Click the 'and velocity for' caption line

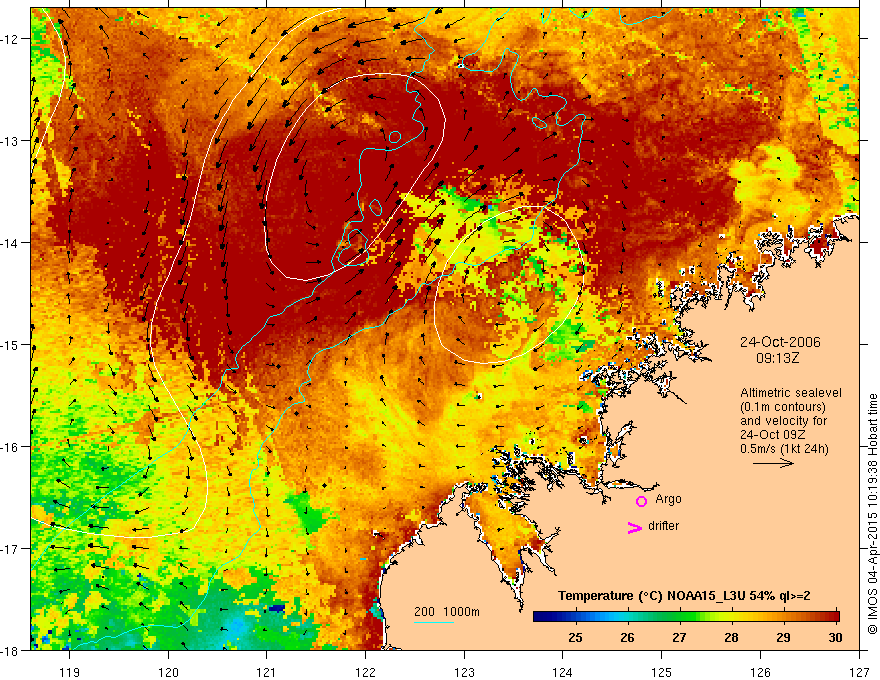click(x=783, y=421)
